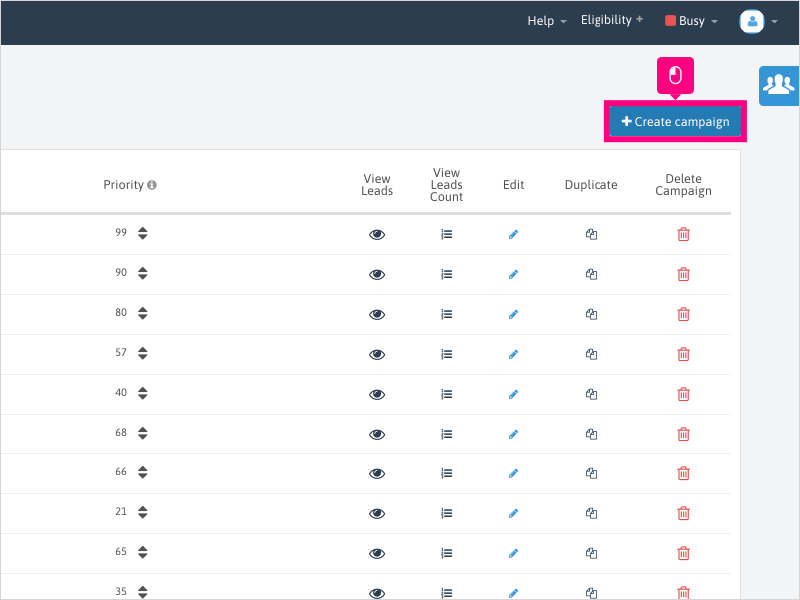The image size is (800, 600).
Task: Adjust priority stepper for the 65 row
Action: point(142,552)
